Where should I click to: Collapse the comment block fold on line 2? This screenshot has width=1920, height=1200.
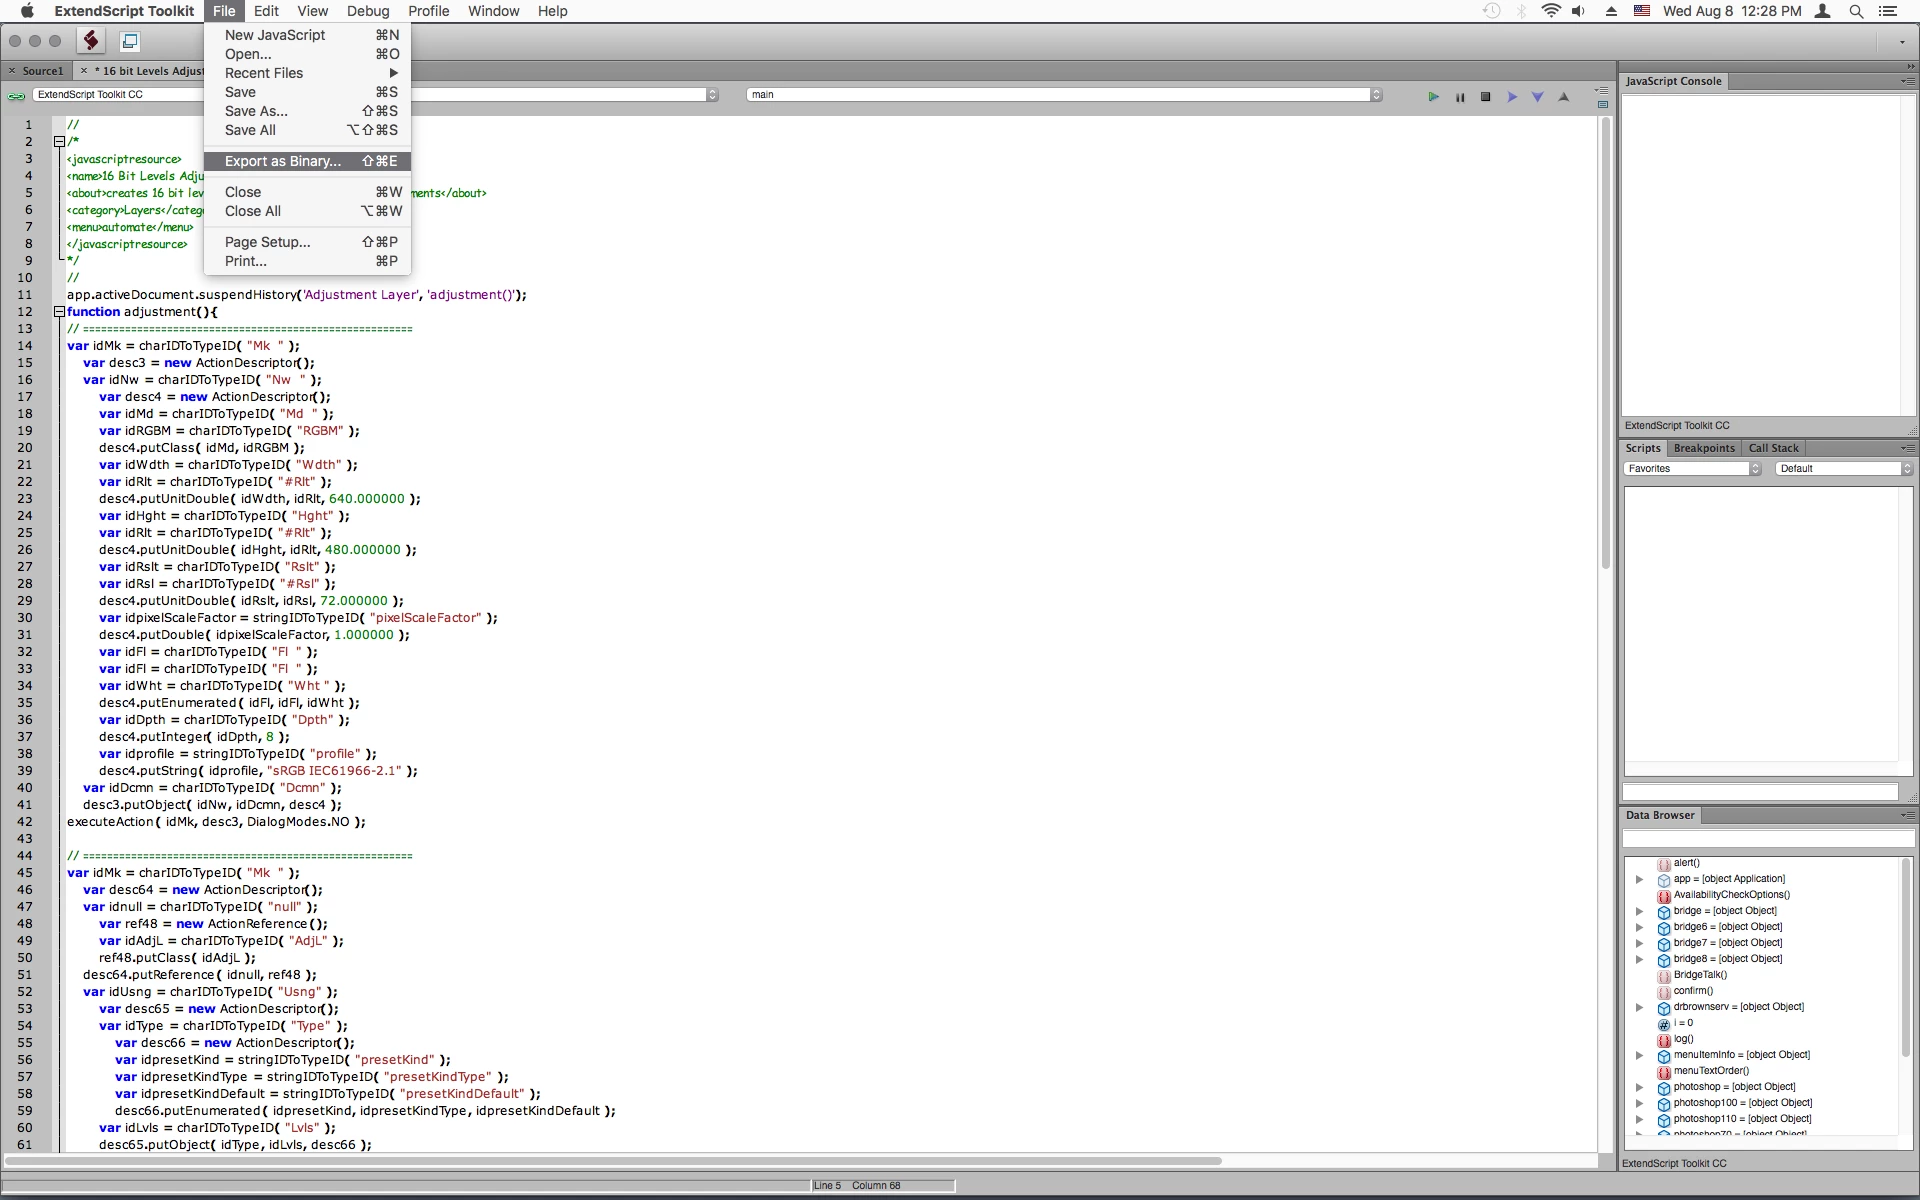point(59,142)
